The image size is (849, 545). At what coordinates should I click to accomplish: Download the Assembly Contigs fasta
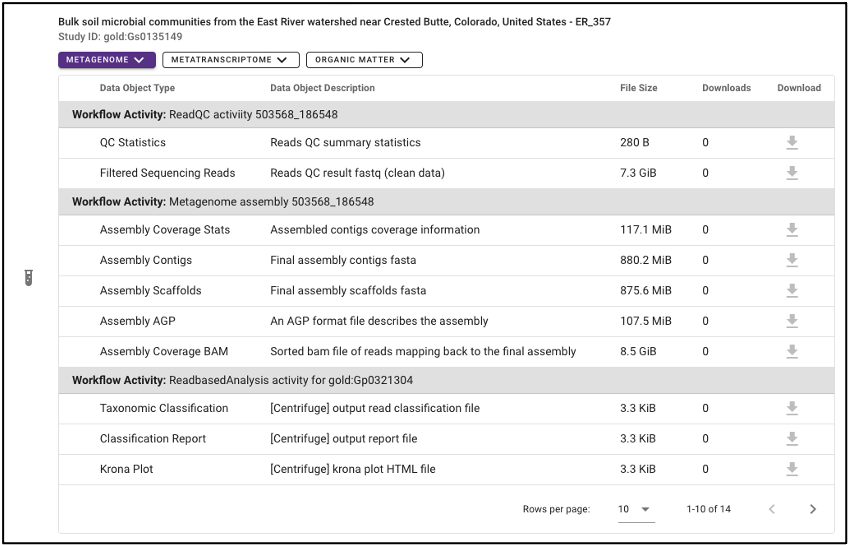(x=792, y=260)
